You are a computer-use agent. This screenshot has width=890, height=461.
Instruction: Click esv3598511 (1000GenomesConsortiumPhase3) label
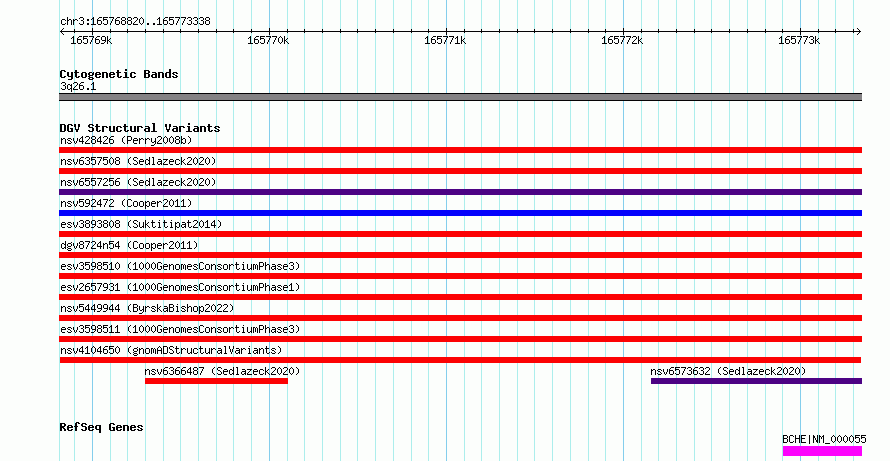(180, 329)
